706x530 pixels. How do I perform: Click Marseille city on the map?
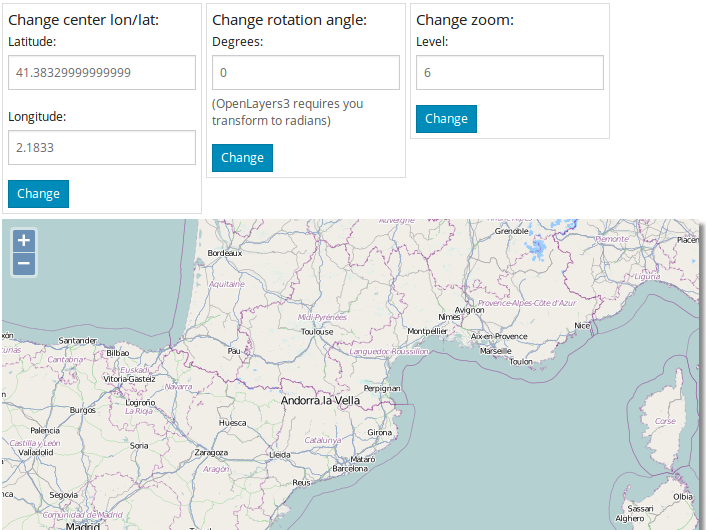(x=495, y=351)
